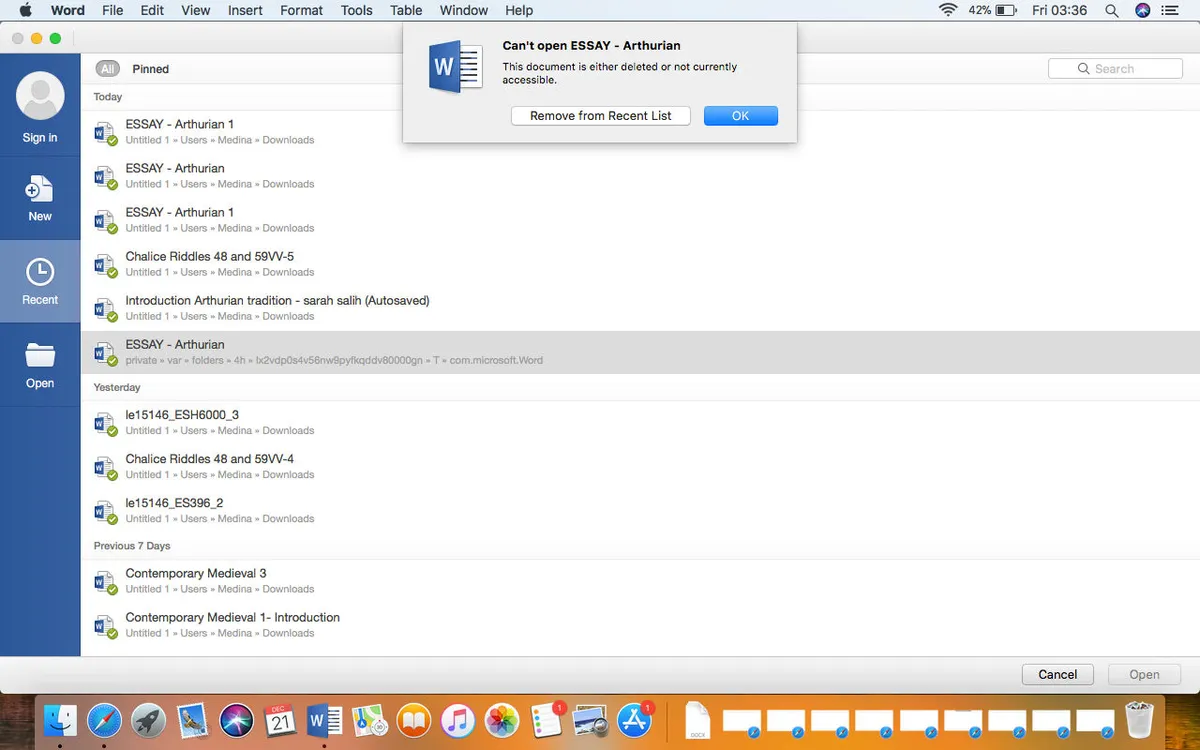Click the document icon beside le15146_ESH6000_3
Viewport: 1200px width, 750px height.
(x=105, y=422)
